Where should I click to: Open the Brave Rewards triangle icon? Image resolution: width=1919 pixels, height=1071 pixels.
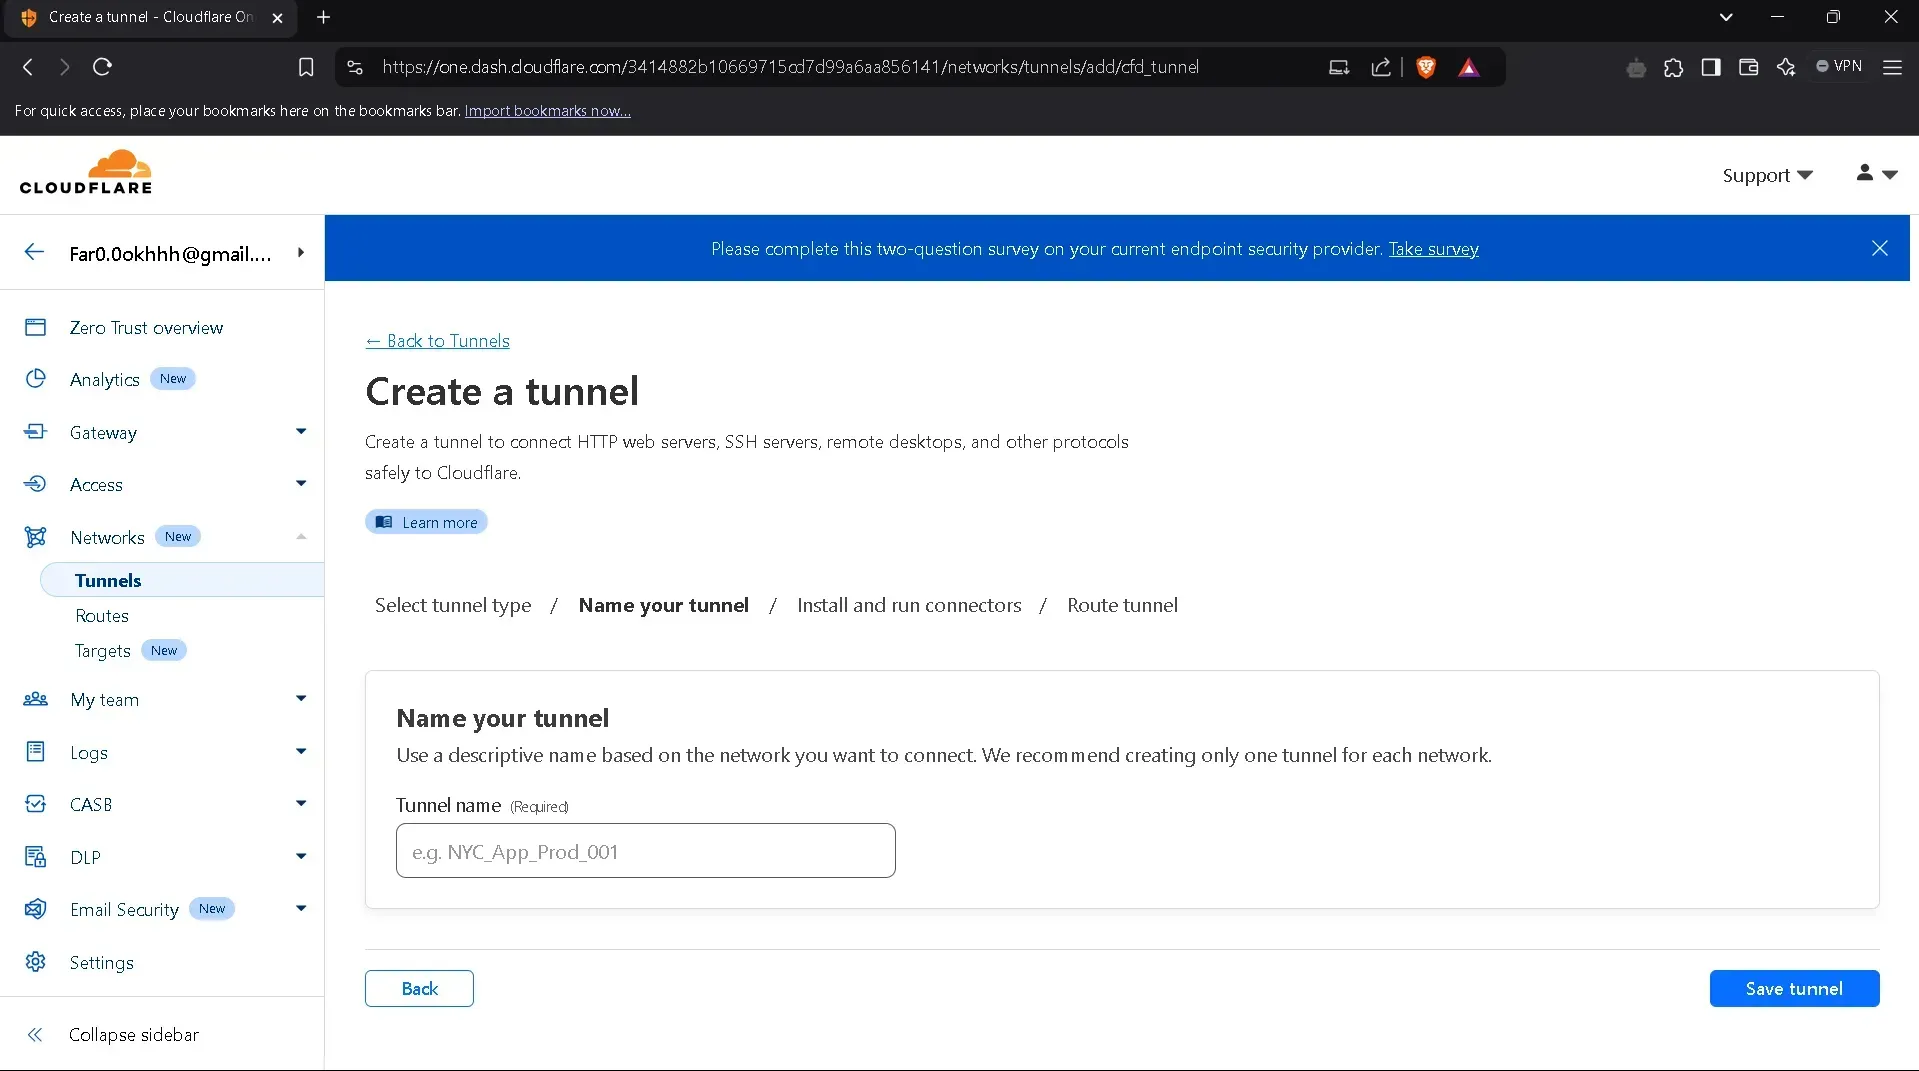coord(1469,67)
